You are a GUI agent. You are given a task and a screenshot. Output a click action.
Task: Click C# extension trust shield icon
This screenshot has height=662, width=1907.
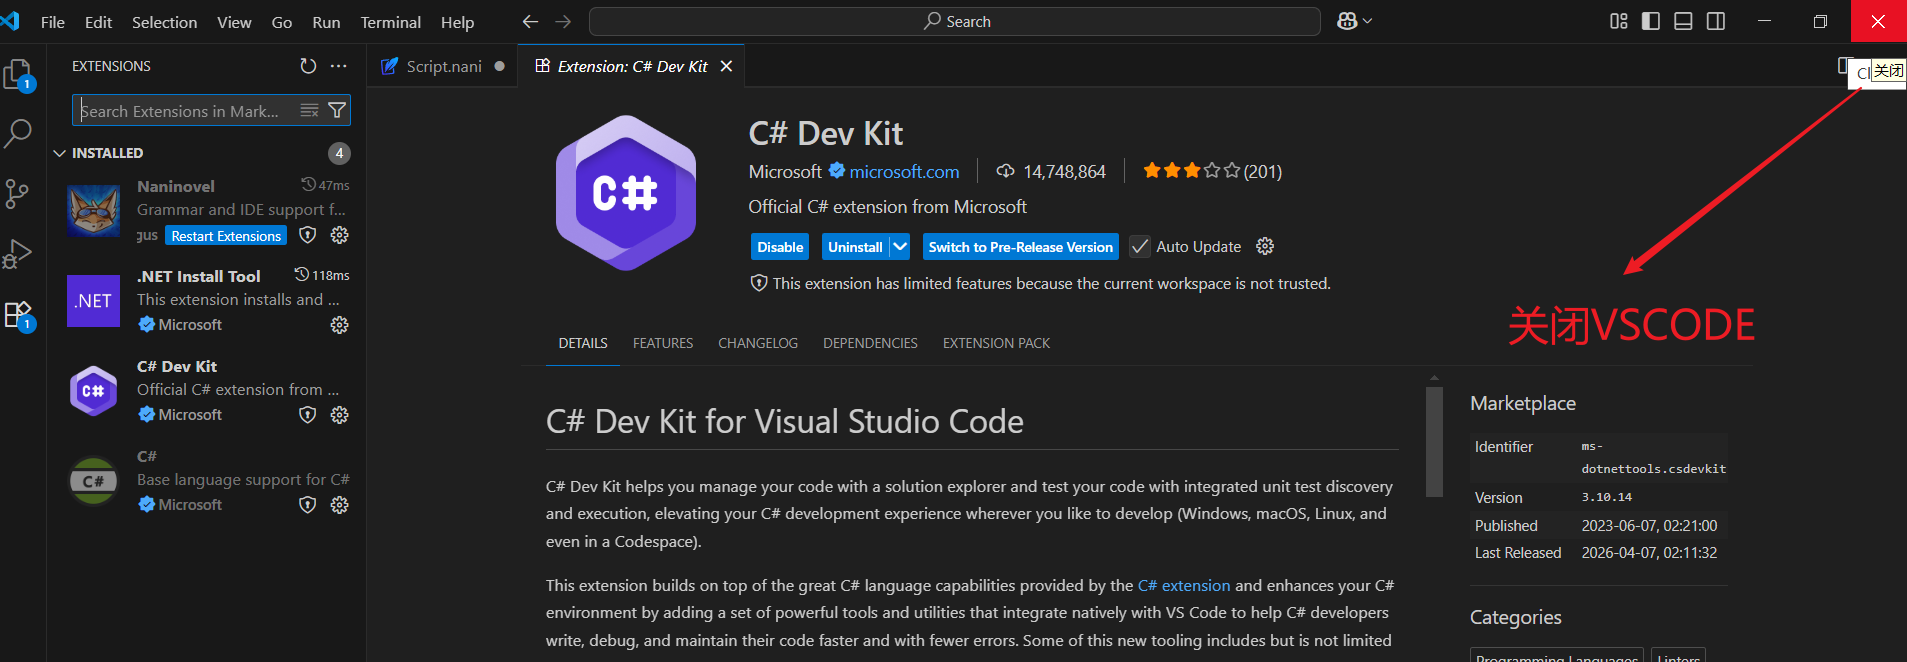[x=308, y=505]
